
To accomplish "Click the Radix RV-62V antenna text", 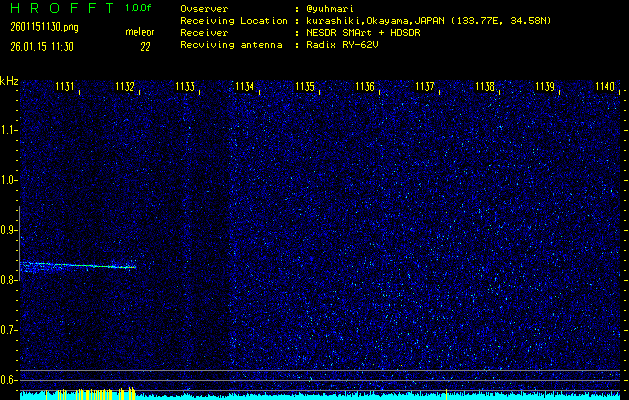I will [x=344, y=45].
